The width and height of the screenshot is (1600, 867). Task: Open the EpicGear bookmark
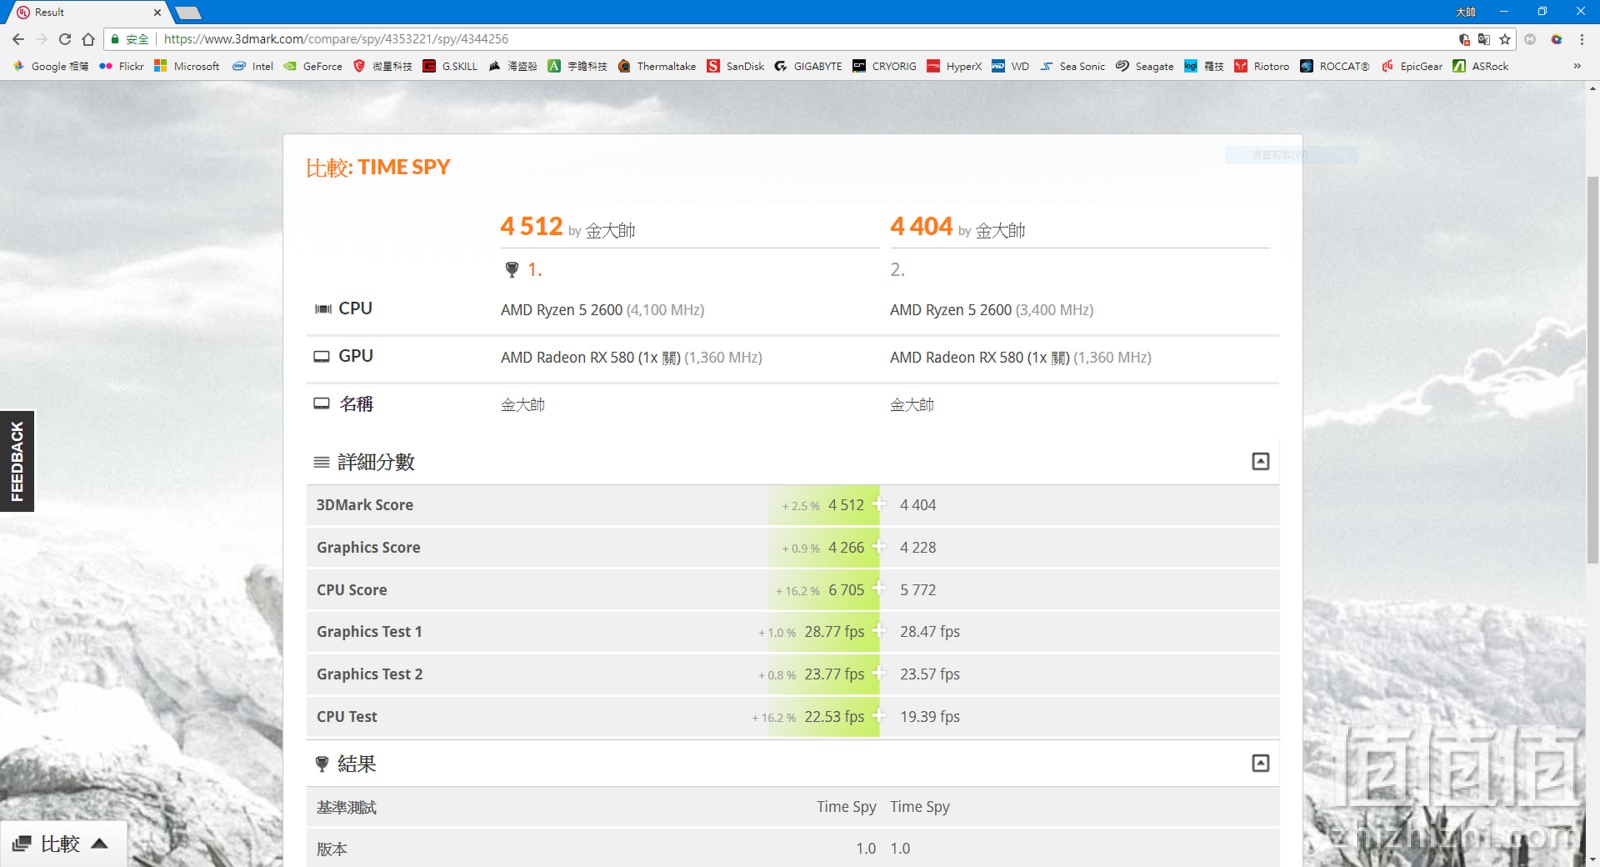click(1412, 66)
